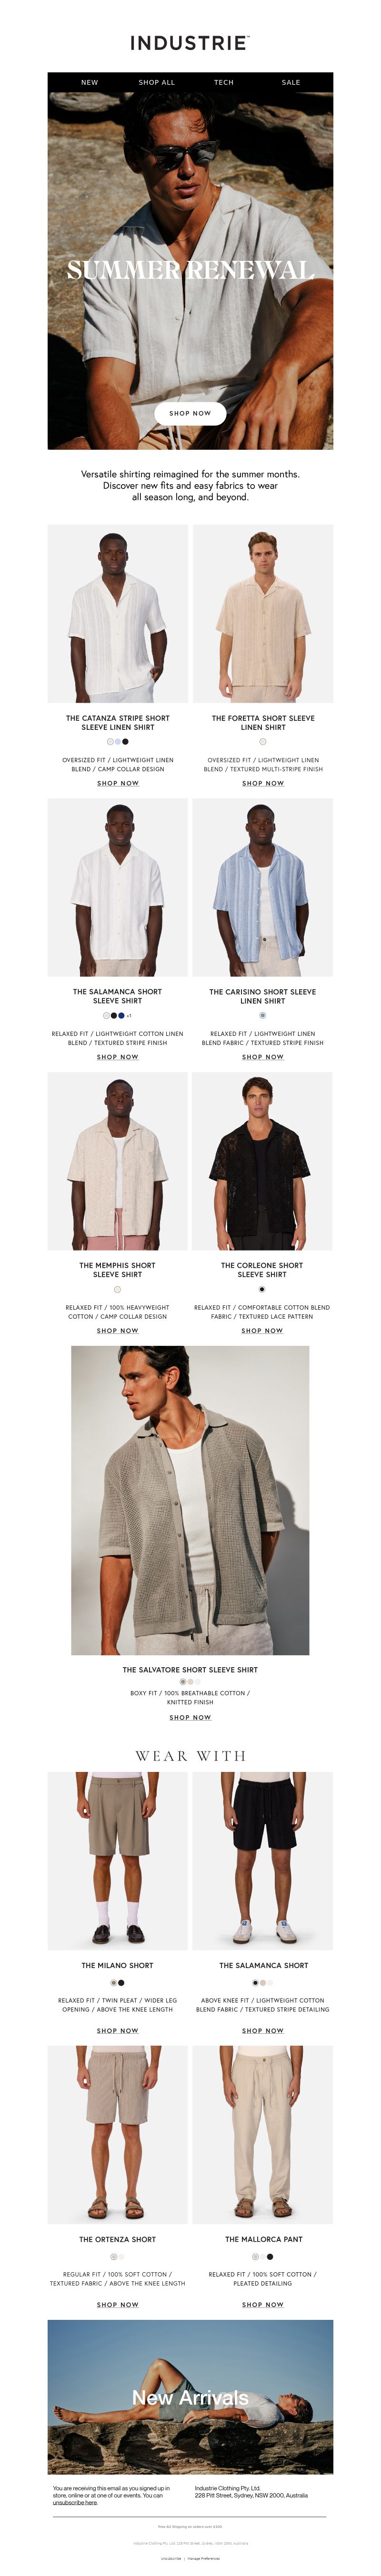The image size is (381, 2576).
Task: Click SHOP NOW under Memphis short sleeve shirt
Action: click(118, 1330)
